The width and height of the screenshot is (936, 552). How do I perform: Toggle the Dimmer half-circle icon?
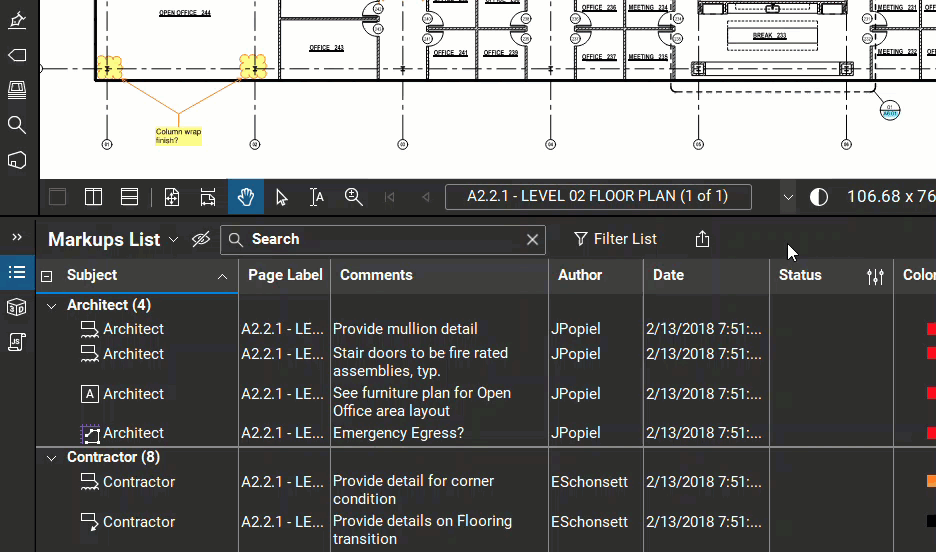point(818,196)
